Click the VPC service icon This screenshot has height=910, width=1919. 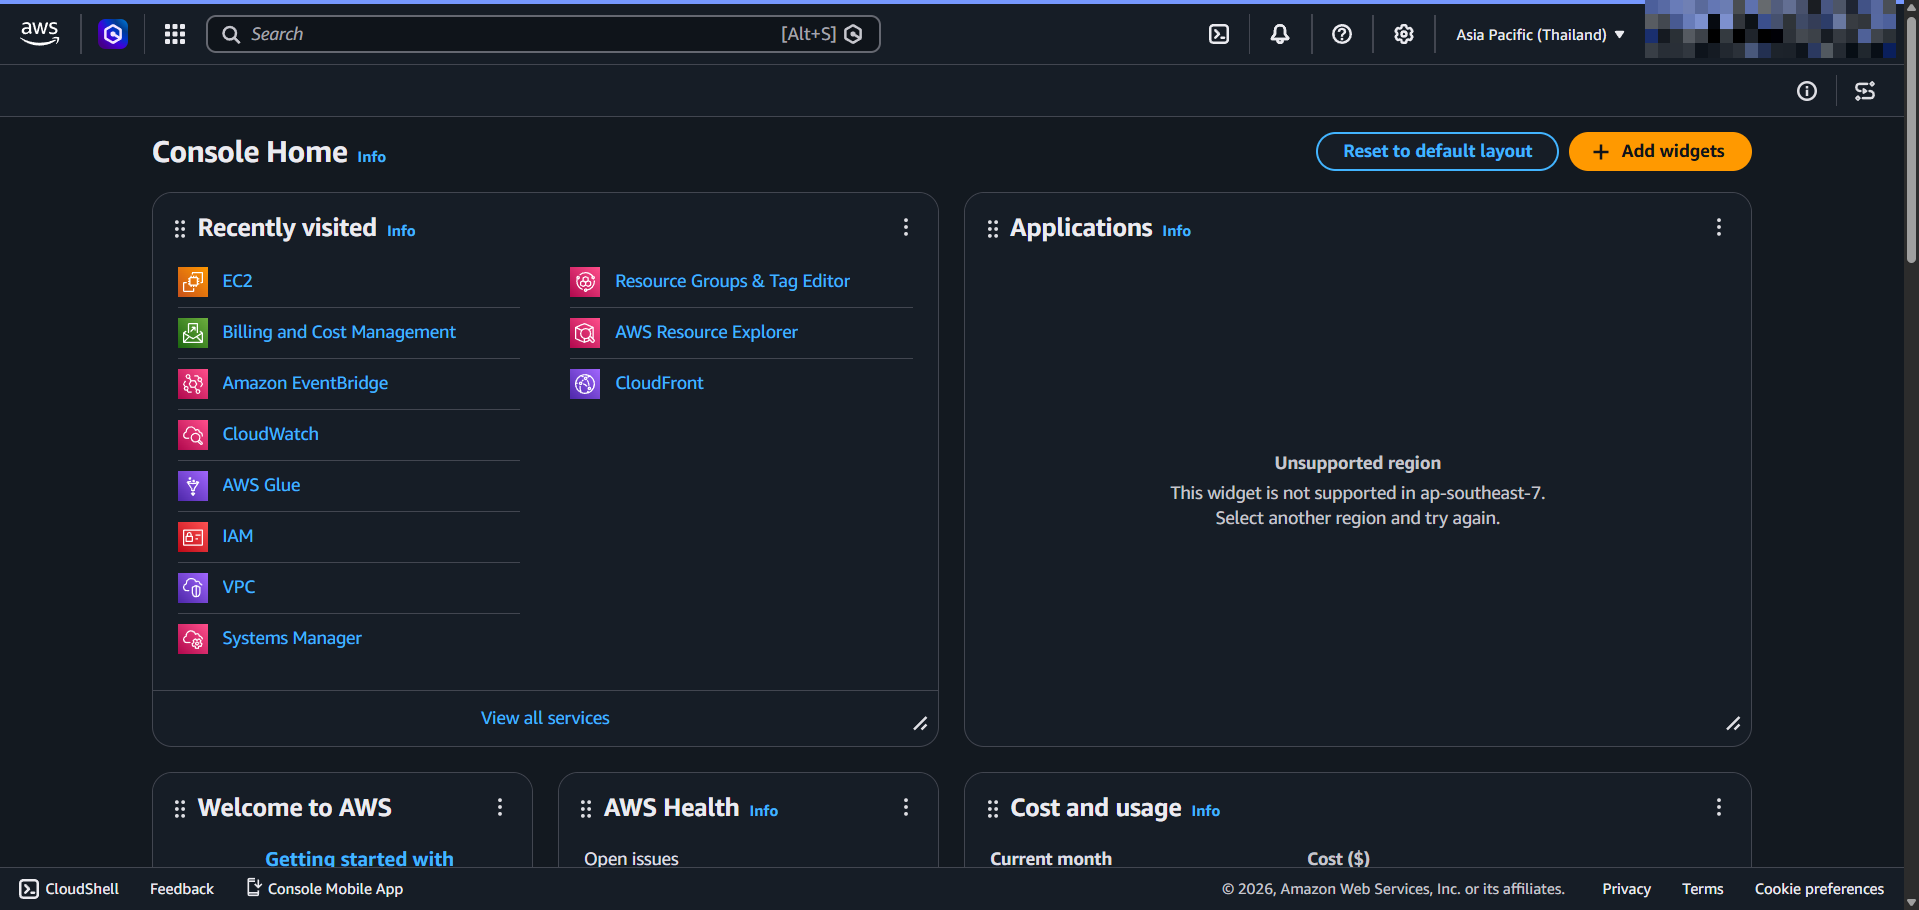point(193,588)
